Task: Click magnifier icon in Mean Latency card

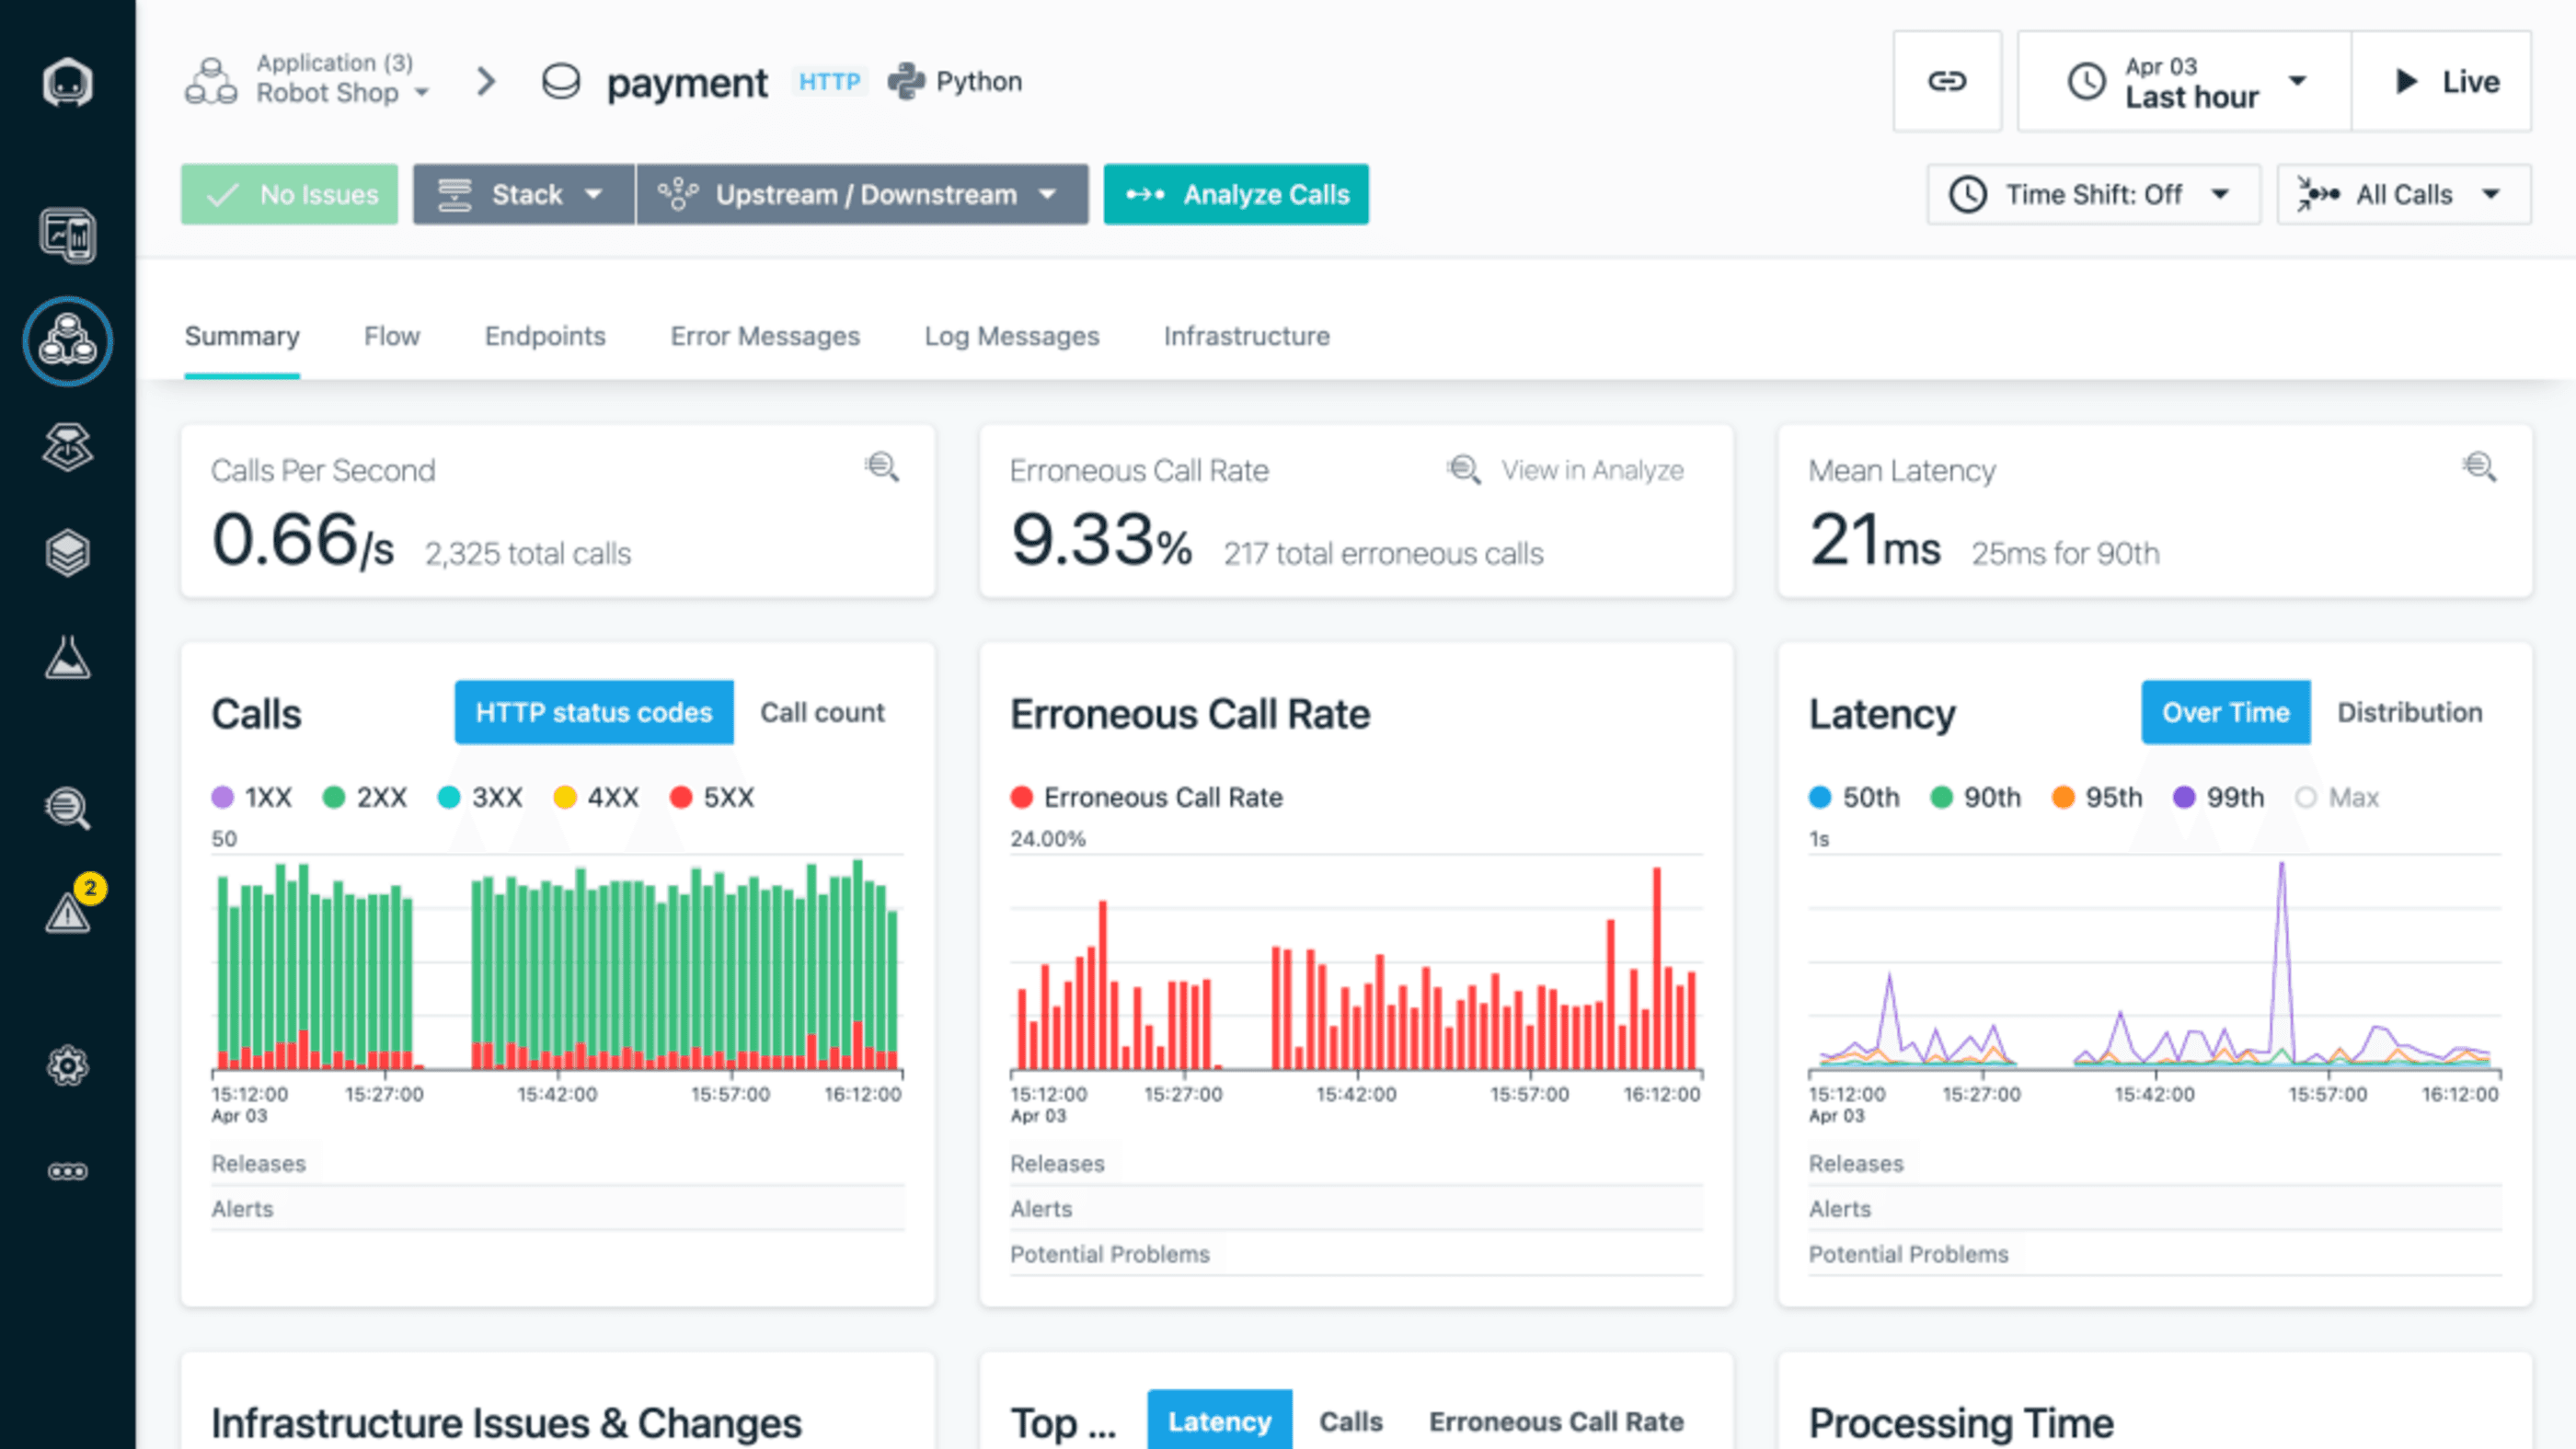Action: tap(2478, 467)
